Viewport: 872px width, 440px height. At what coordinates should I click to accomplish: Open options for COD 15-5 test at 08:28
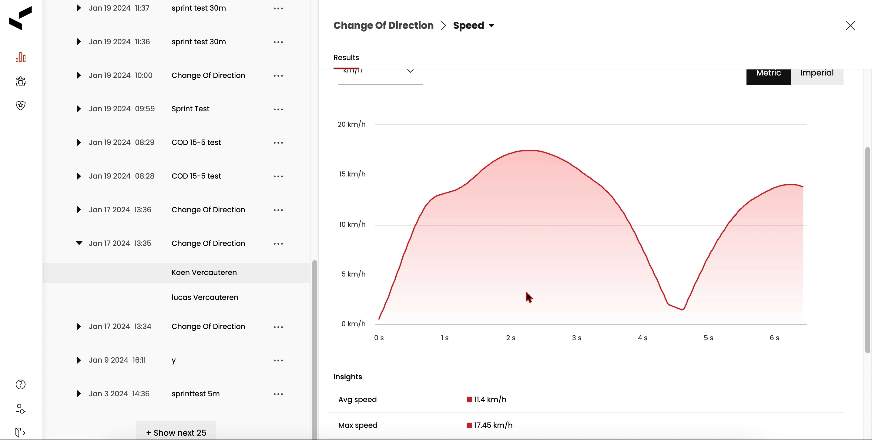pyautogui.click(x=278, y=176)
